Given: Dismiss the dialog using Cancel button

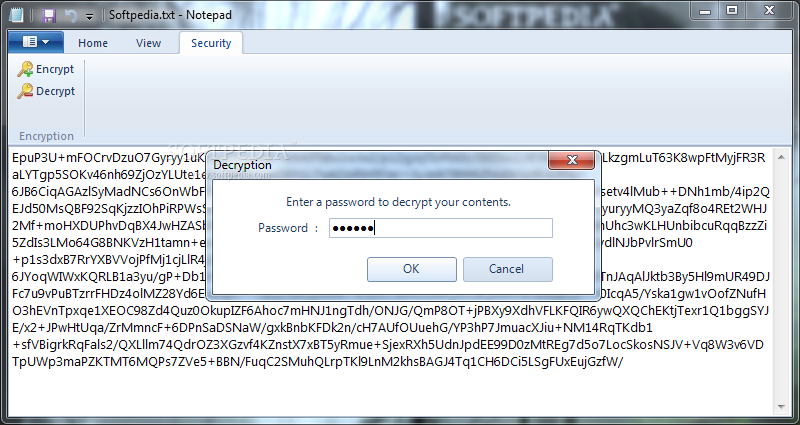Looking at the screenshot, I should click(x=508, y=269).
